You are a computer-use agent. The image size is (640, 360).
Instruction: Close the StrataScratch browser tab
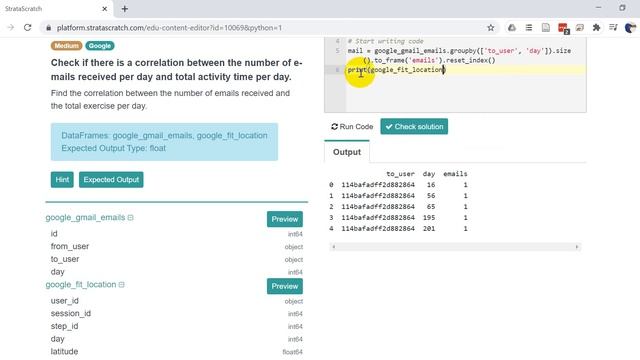[104, 9]
